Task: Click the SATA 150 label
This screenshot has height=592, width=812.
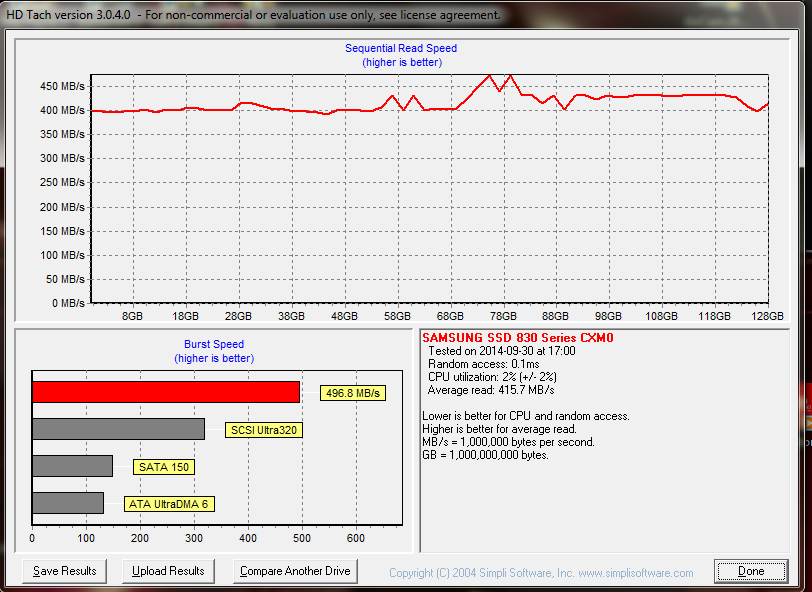Action: pos(164,467)
